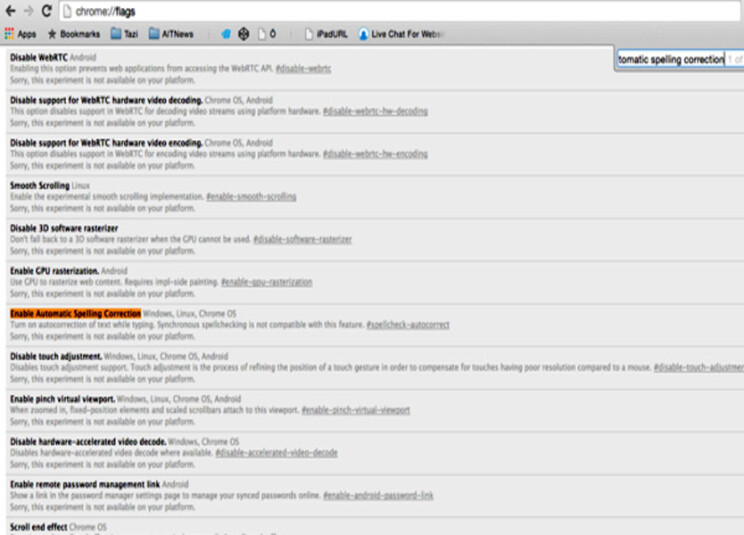744x535 pixels.
Task: Open the iPadURL bookmark
Action: 326,34
